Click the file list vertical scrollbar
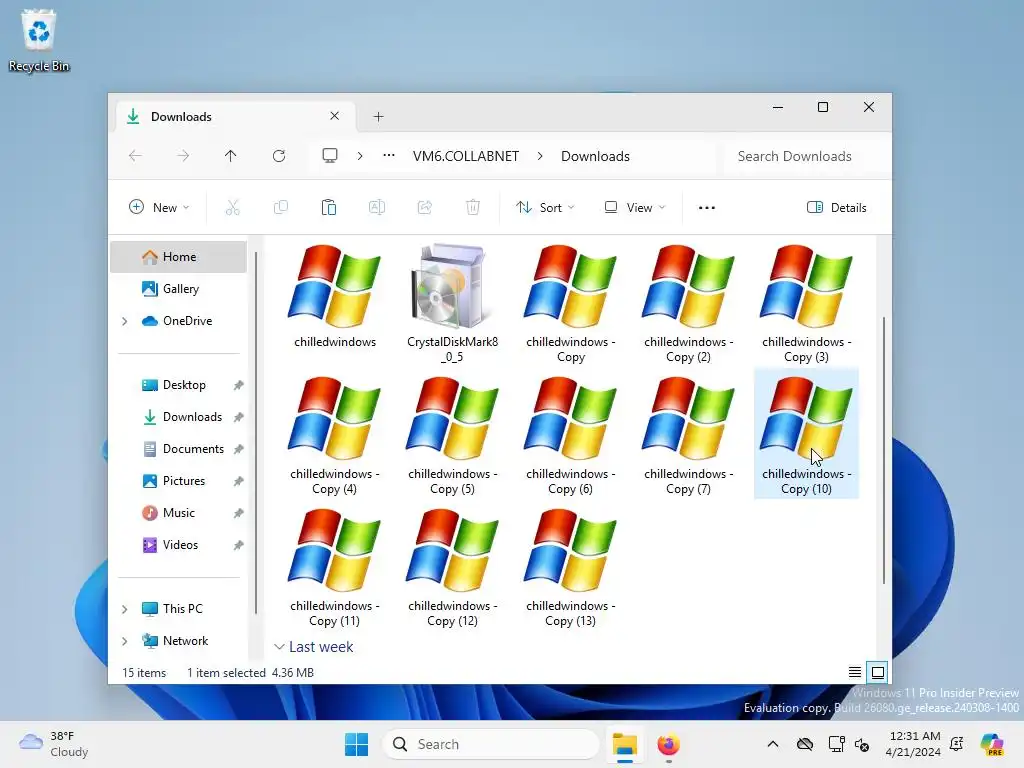The height and width of the screenshot is (768, 1024). pyautogui.click(x=884, y=450)
